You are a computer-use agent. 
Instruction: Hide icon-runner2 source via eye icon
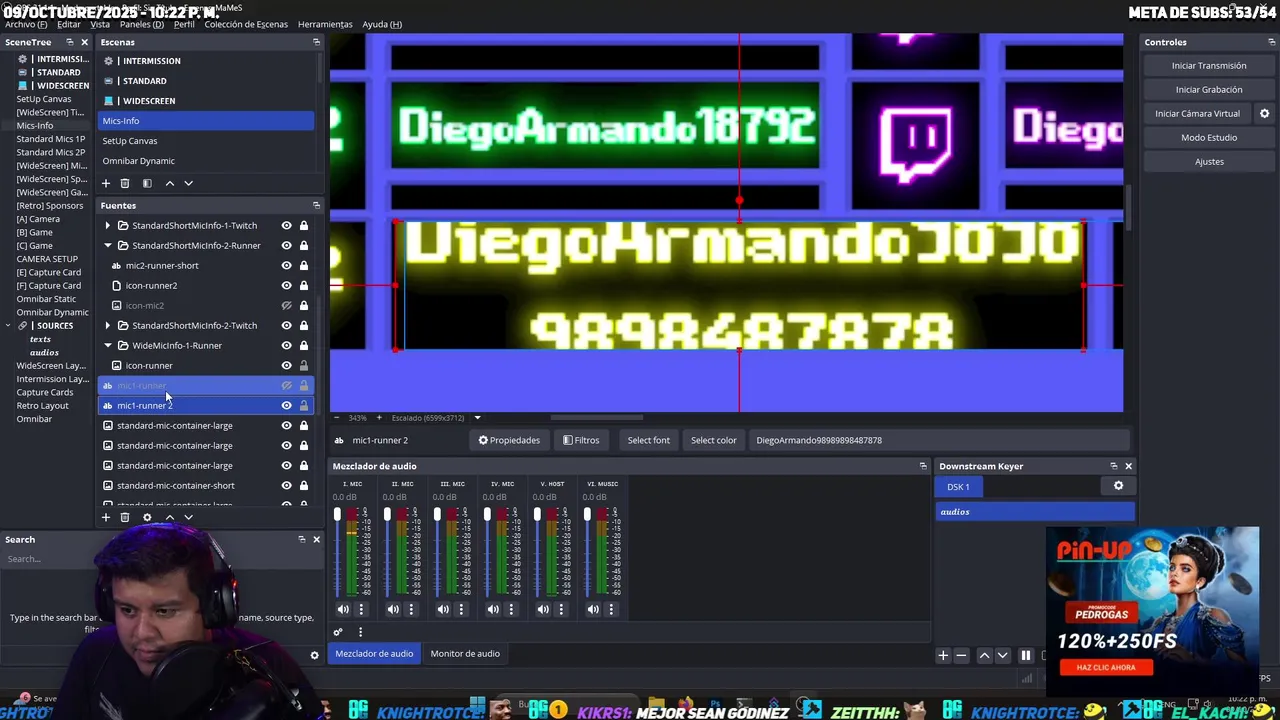286,286
